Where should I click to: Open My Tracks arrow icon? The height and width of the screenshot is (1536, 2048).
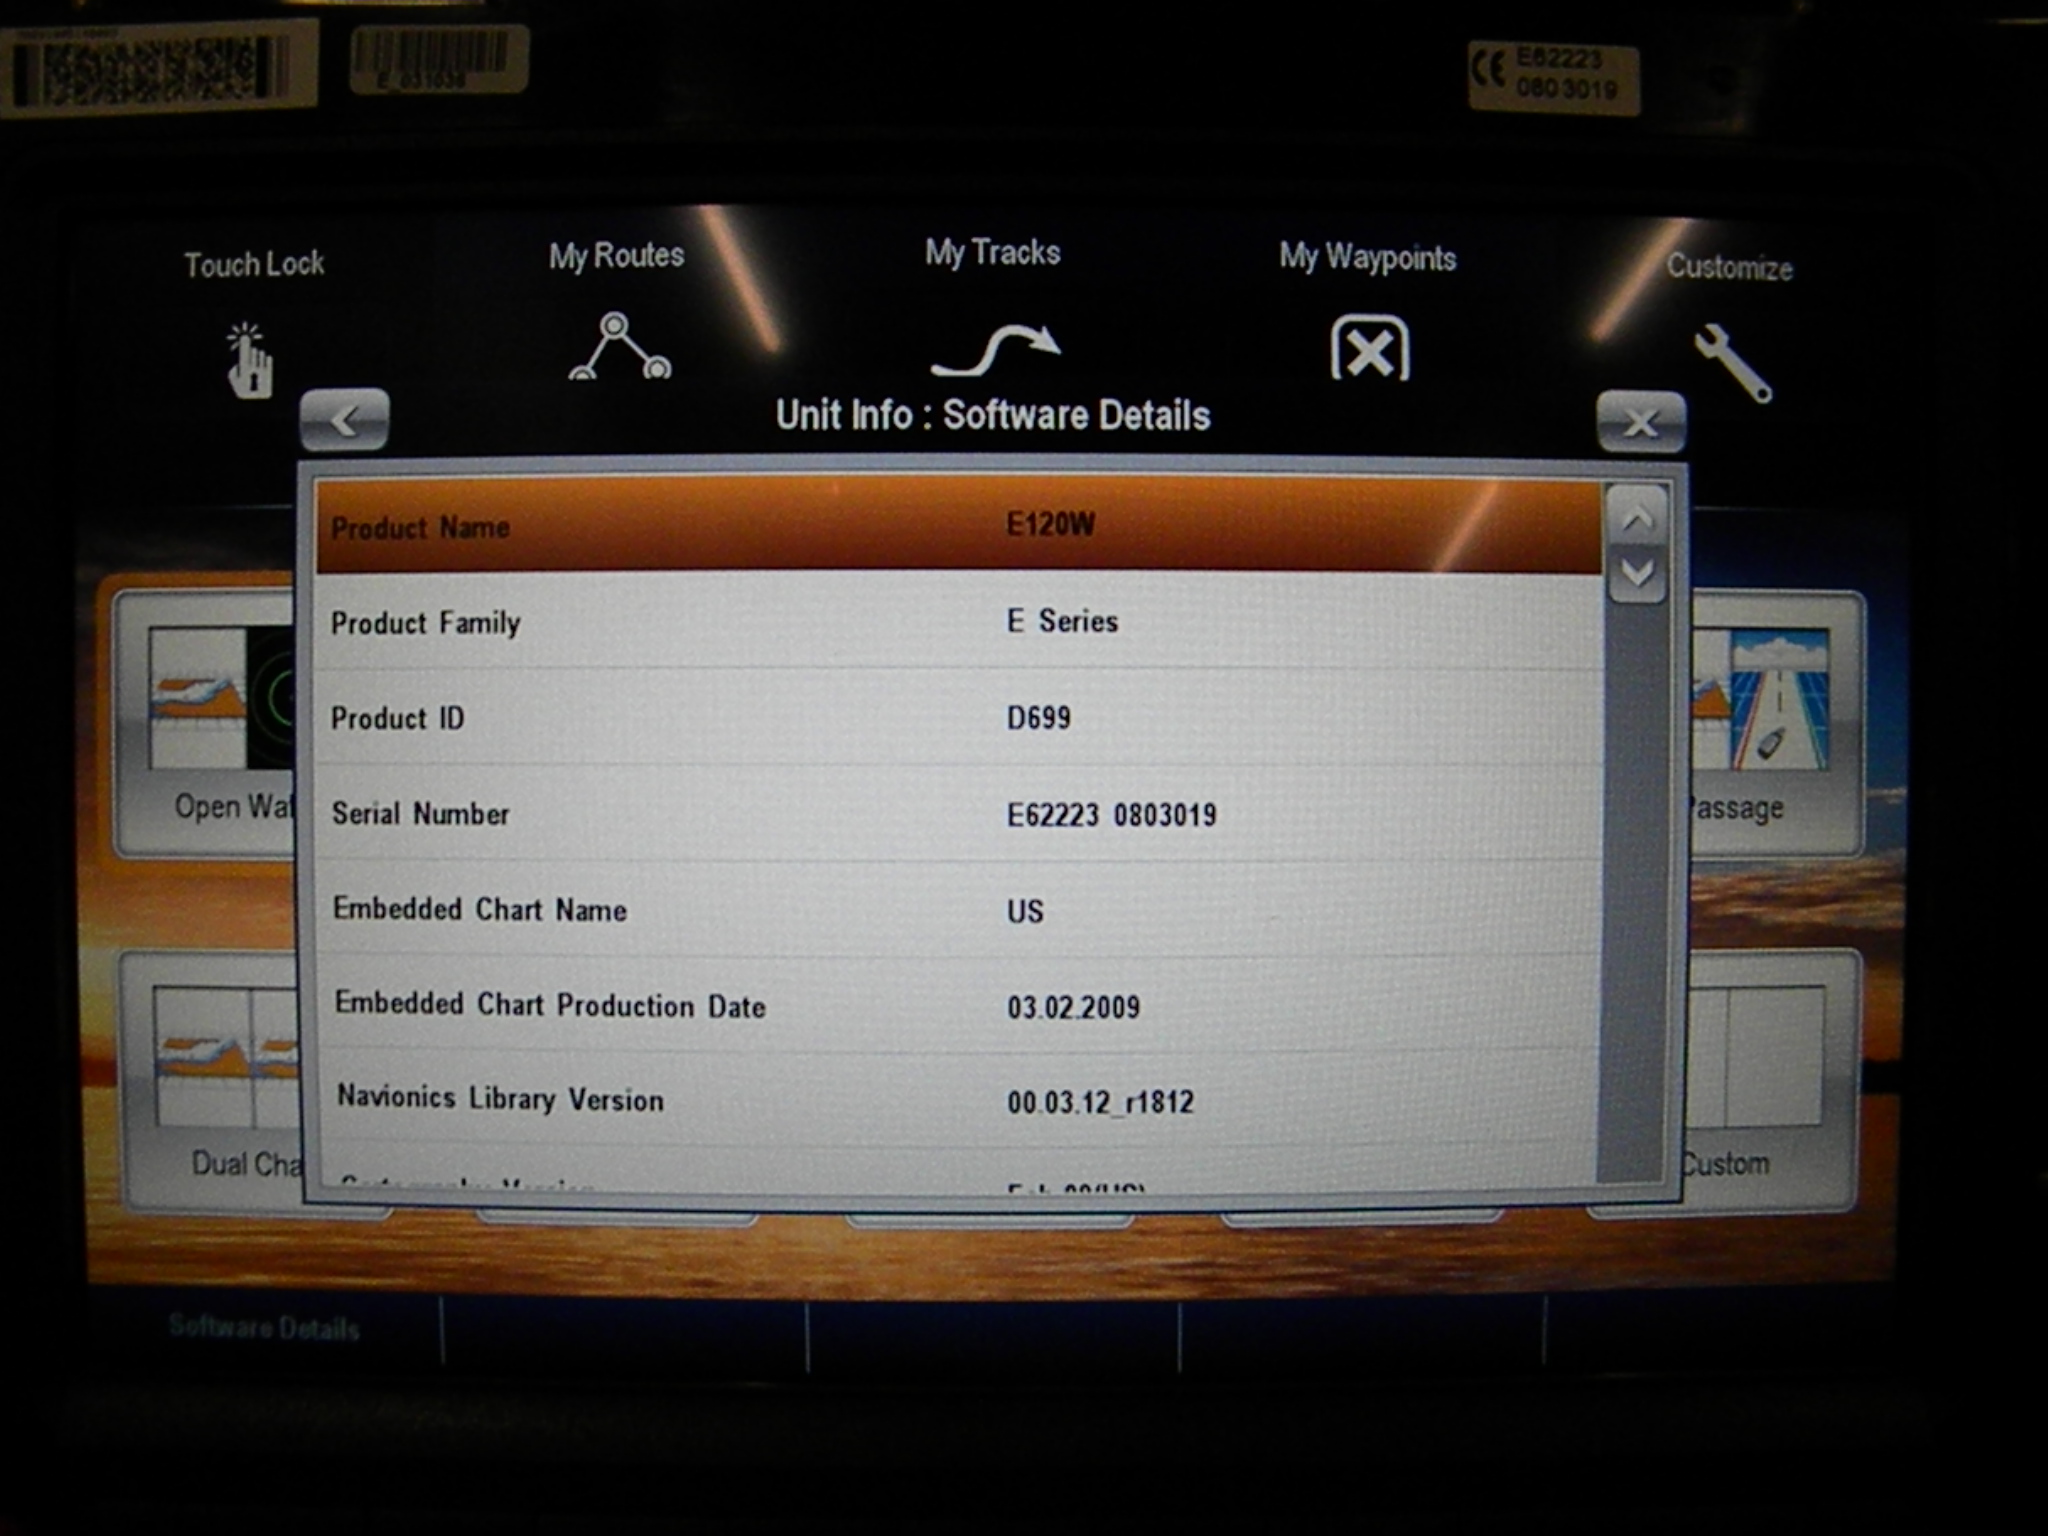click(x=994, y=349)
